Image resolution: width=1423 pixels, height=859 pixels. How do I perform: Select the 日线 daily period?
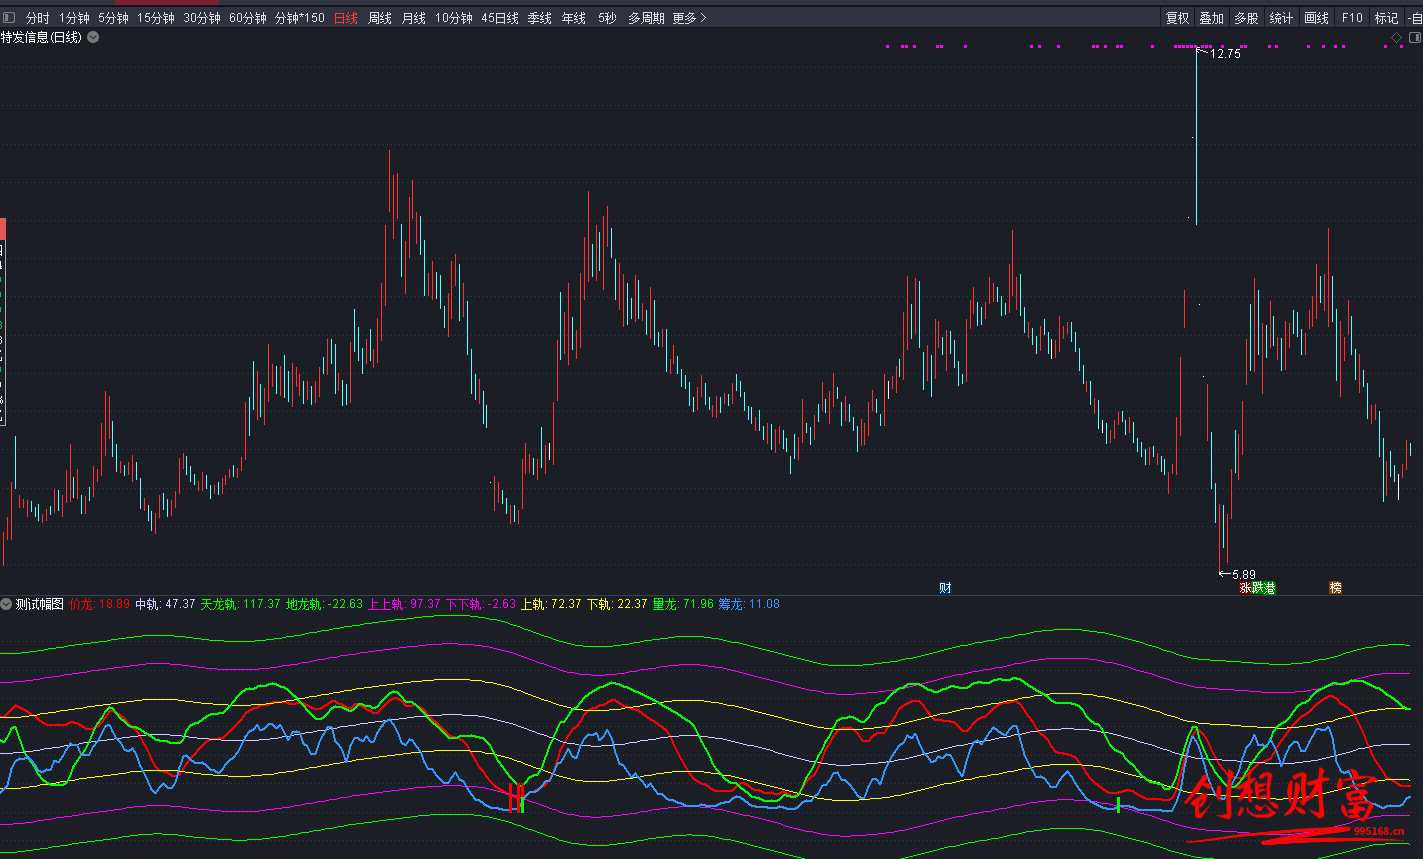click(345, 18)
